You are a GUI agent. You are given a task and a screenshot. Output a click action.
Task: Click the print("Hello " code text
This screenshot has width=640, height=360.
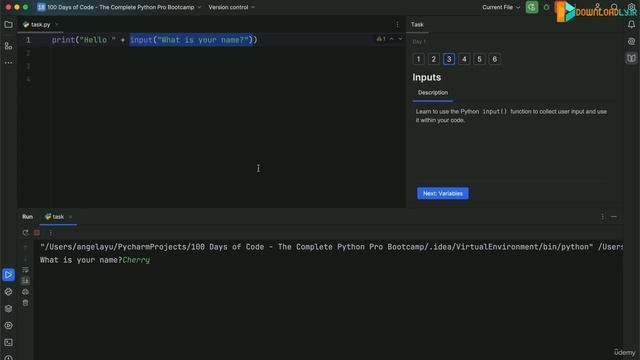[84, 40]
